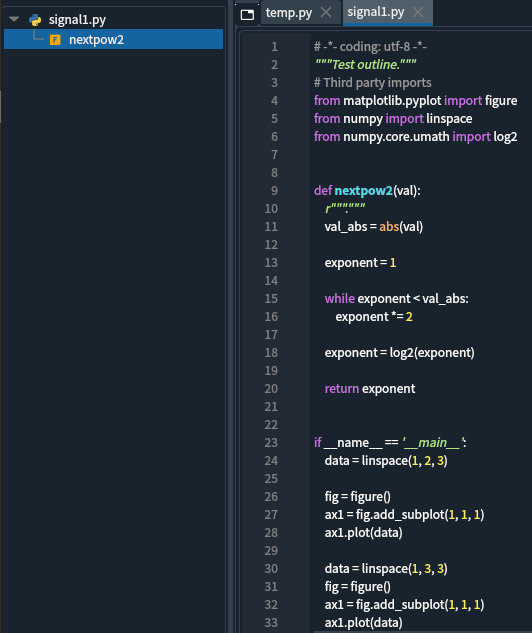This screenshot has height=633, width=532.
Task: Click fig = figure() on line 26
Action: 357,497
